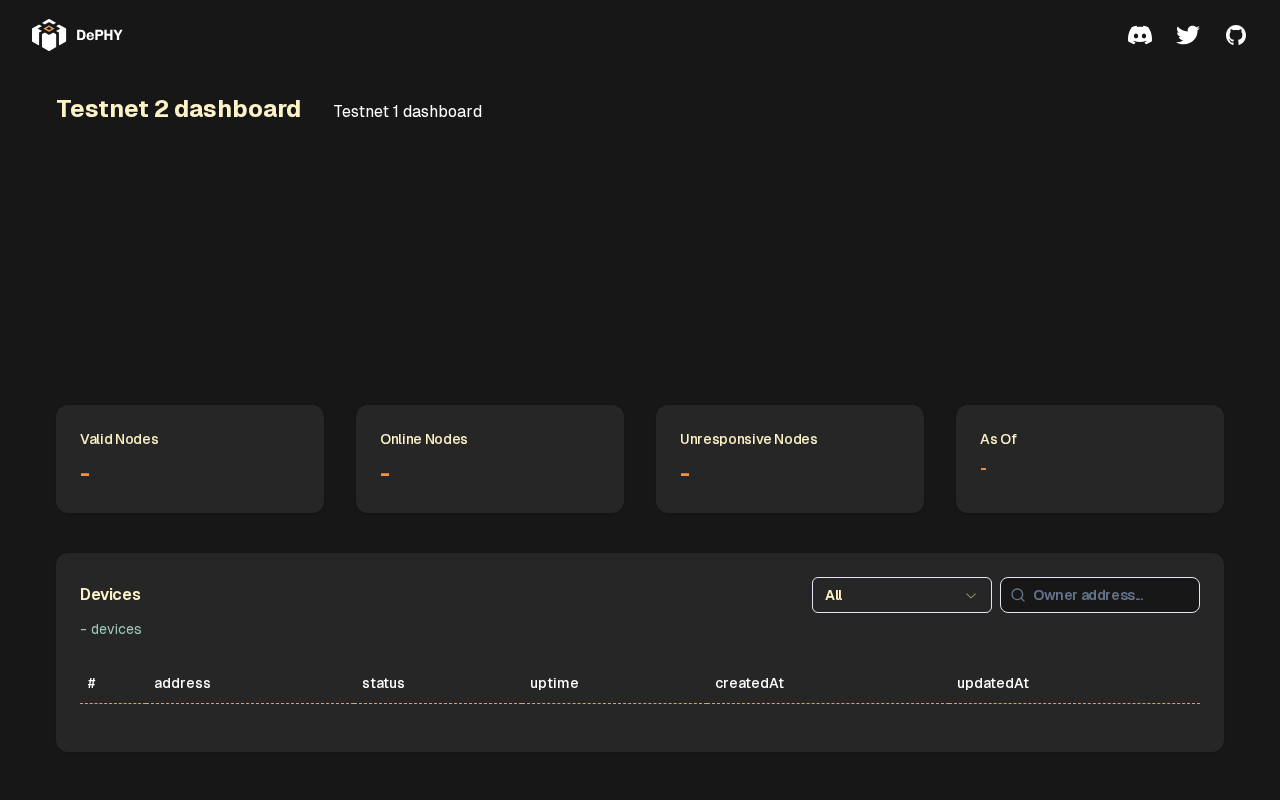Select Testnet 2 dashboard tab

point(179,109)
